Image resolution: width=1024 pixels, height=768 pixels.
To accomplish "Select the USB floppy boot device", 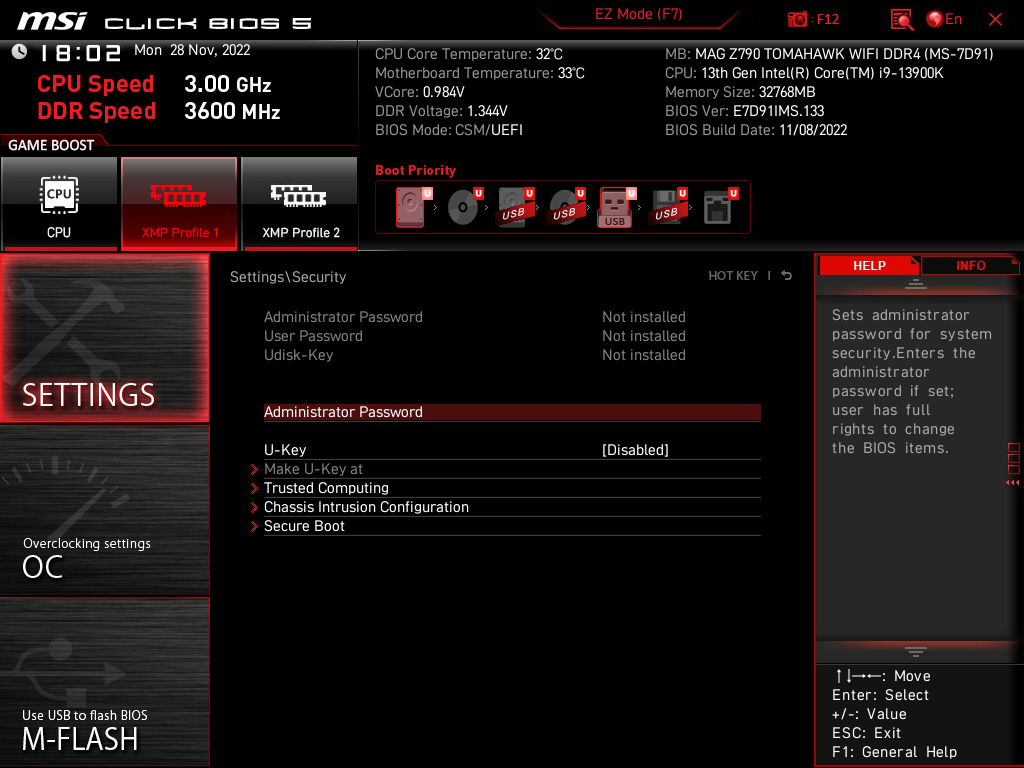I will click(x=668, y=207).
